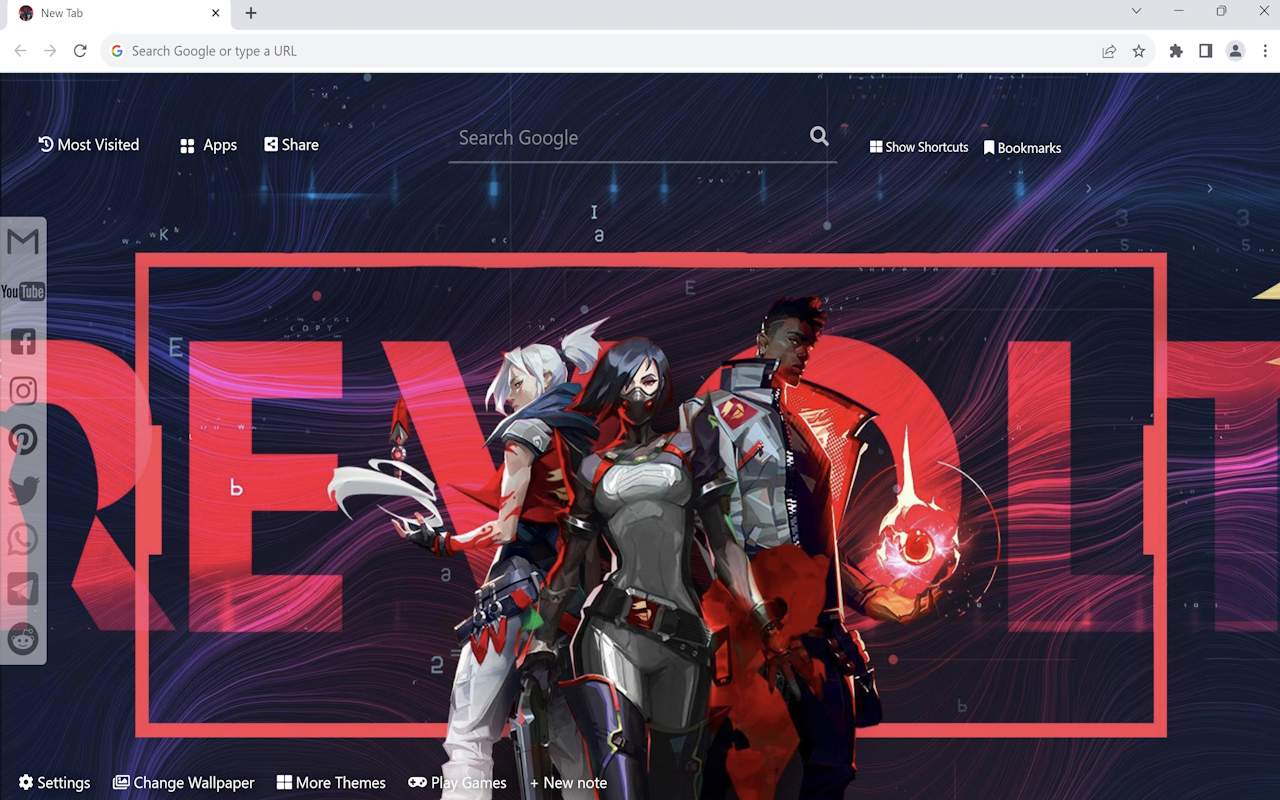1280x800 pixels.
Task: Open Most Visited sites
Action: pos(89,145)
